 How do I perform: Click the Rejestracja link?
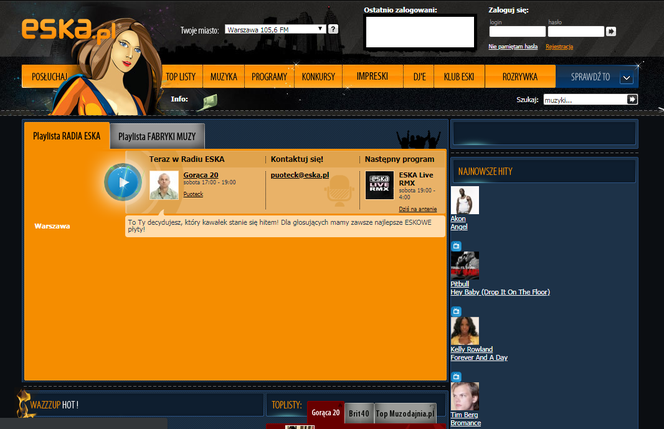tap(559, 47)
